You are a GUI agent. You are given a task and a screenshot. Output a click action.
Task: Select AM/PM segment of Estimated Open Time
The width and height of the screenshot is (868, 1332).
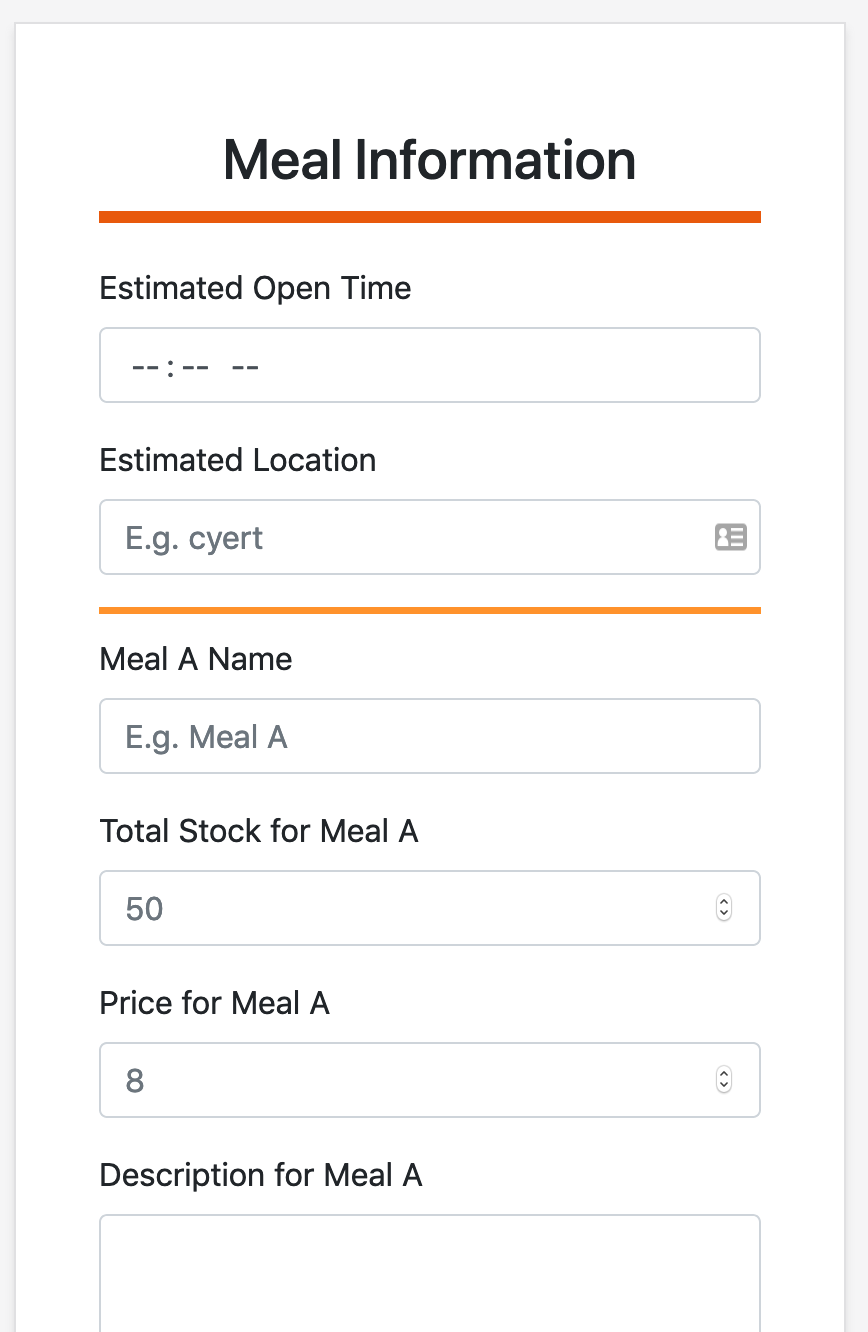tap(245, 367)
